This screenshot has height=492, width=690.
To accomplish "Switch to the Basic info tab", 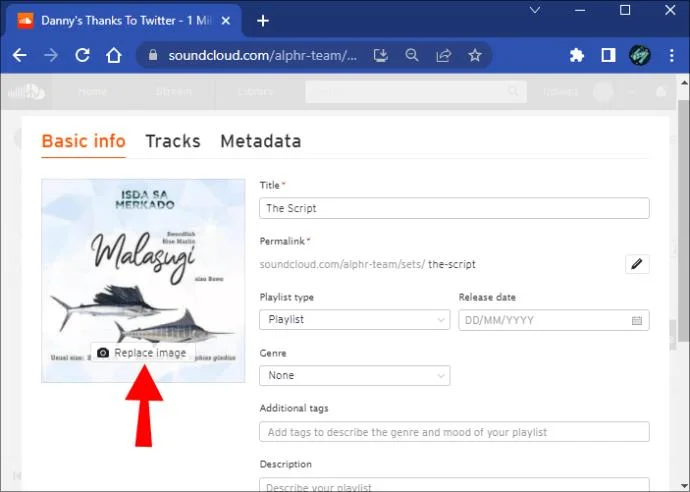I will [84, 141].
